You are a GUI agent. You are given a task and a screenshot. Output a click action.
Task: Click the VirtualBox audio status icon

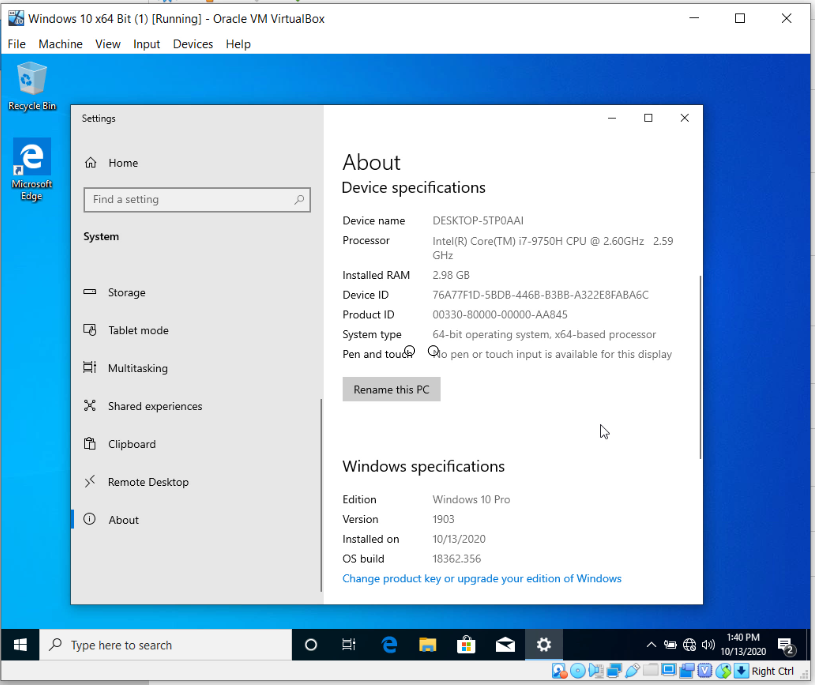point(596,671)
